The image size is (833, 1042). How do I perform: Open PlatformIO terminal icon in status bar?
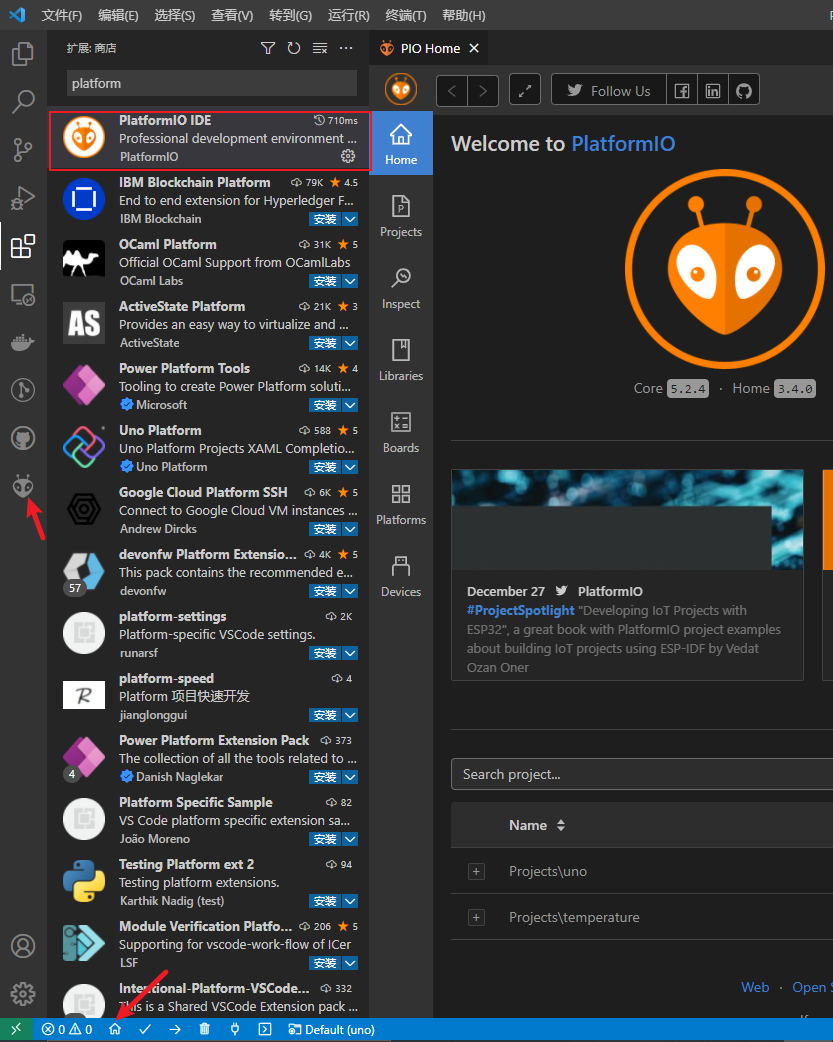(265, 1029)
